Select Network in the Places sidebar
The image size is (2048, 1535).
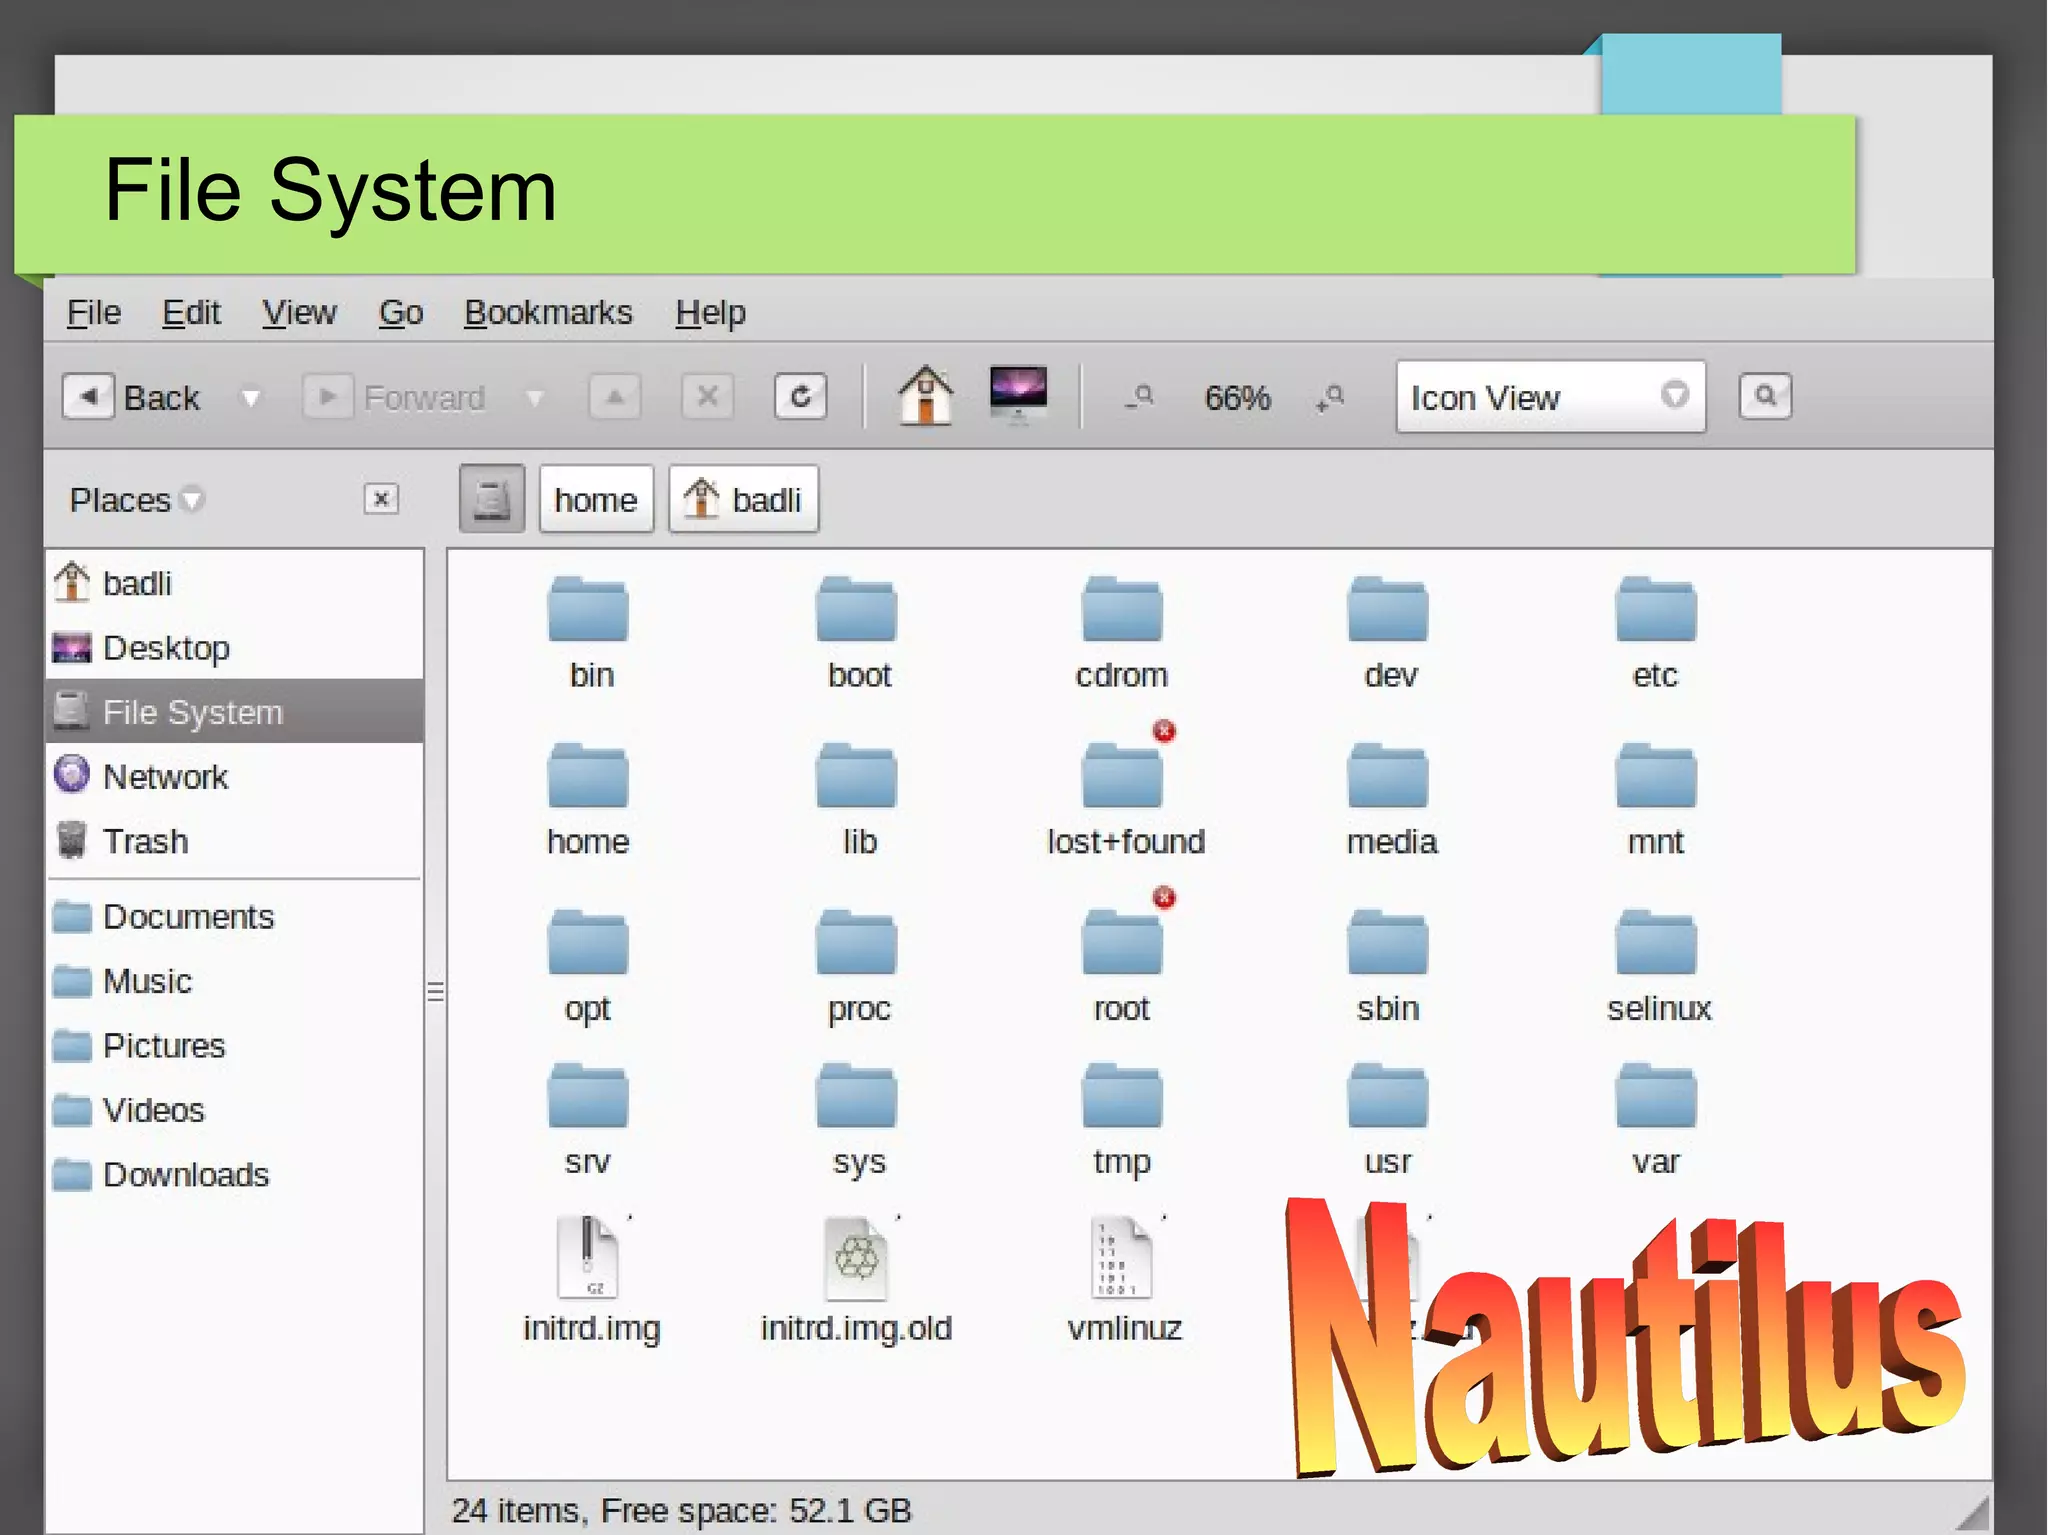pos(235,777)
